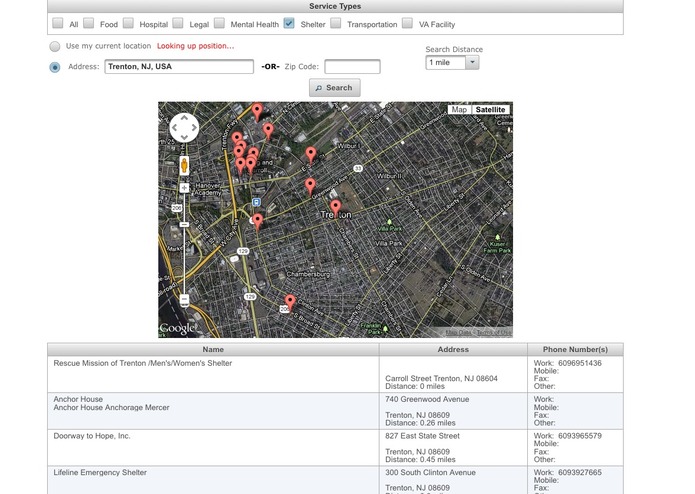
Task: Click the Kuser Farm Park tree icon
Action: click(497, 237)
